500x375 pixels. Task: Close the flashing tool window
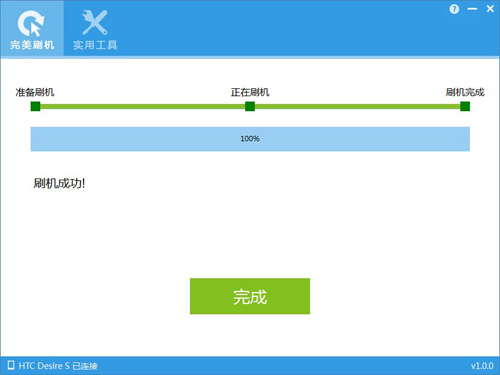(x=490, y=9)
